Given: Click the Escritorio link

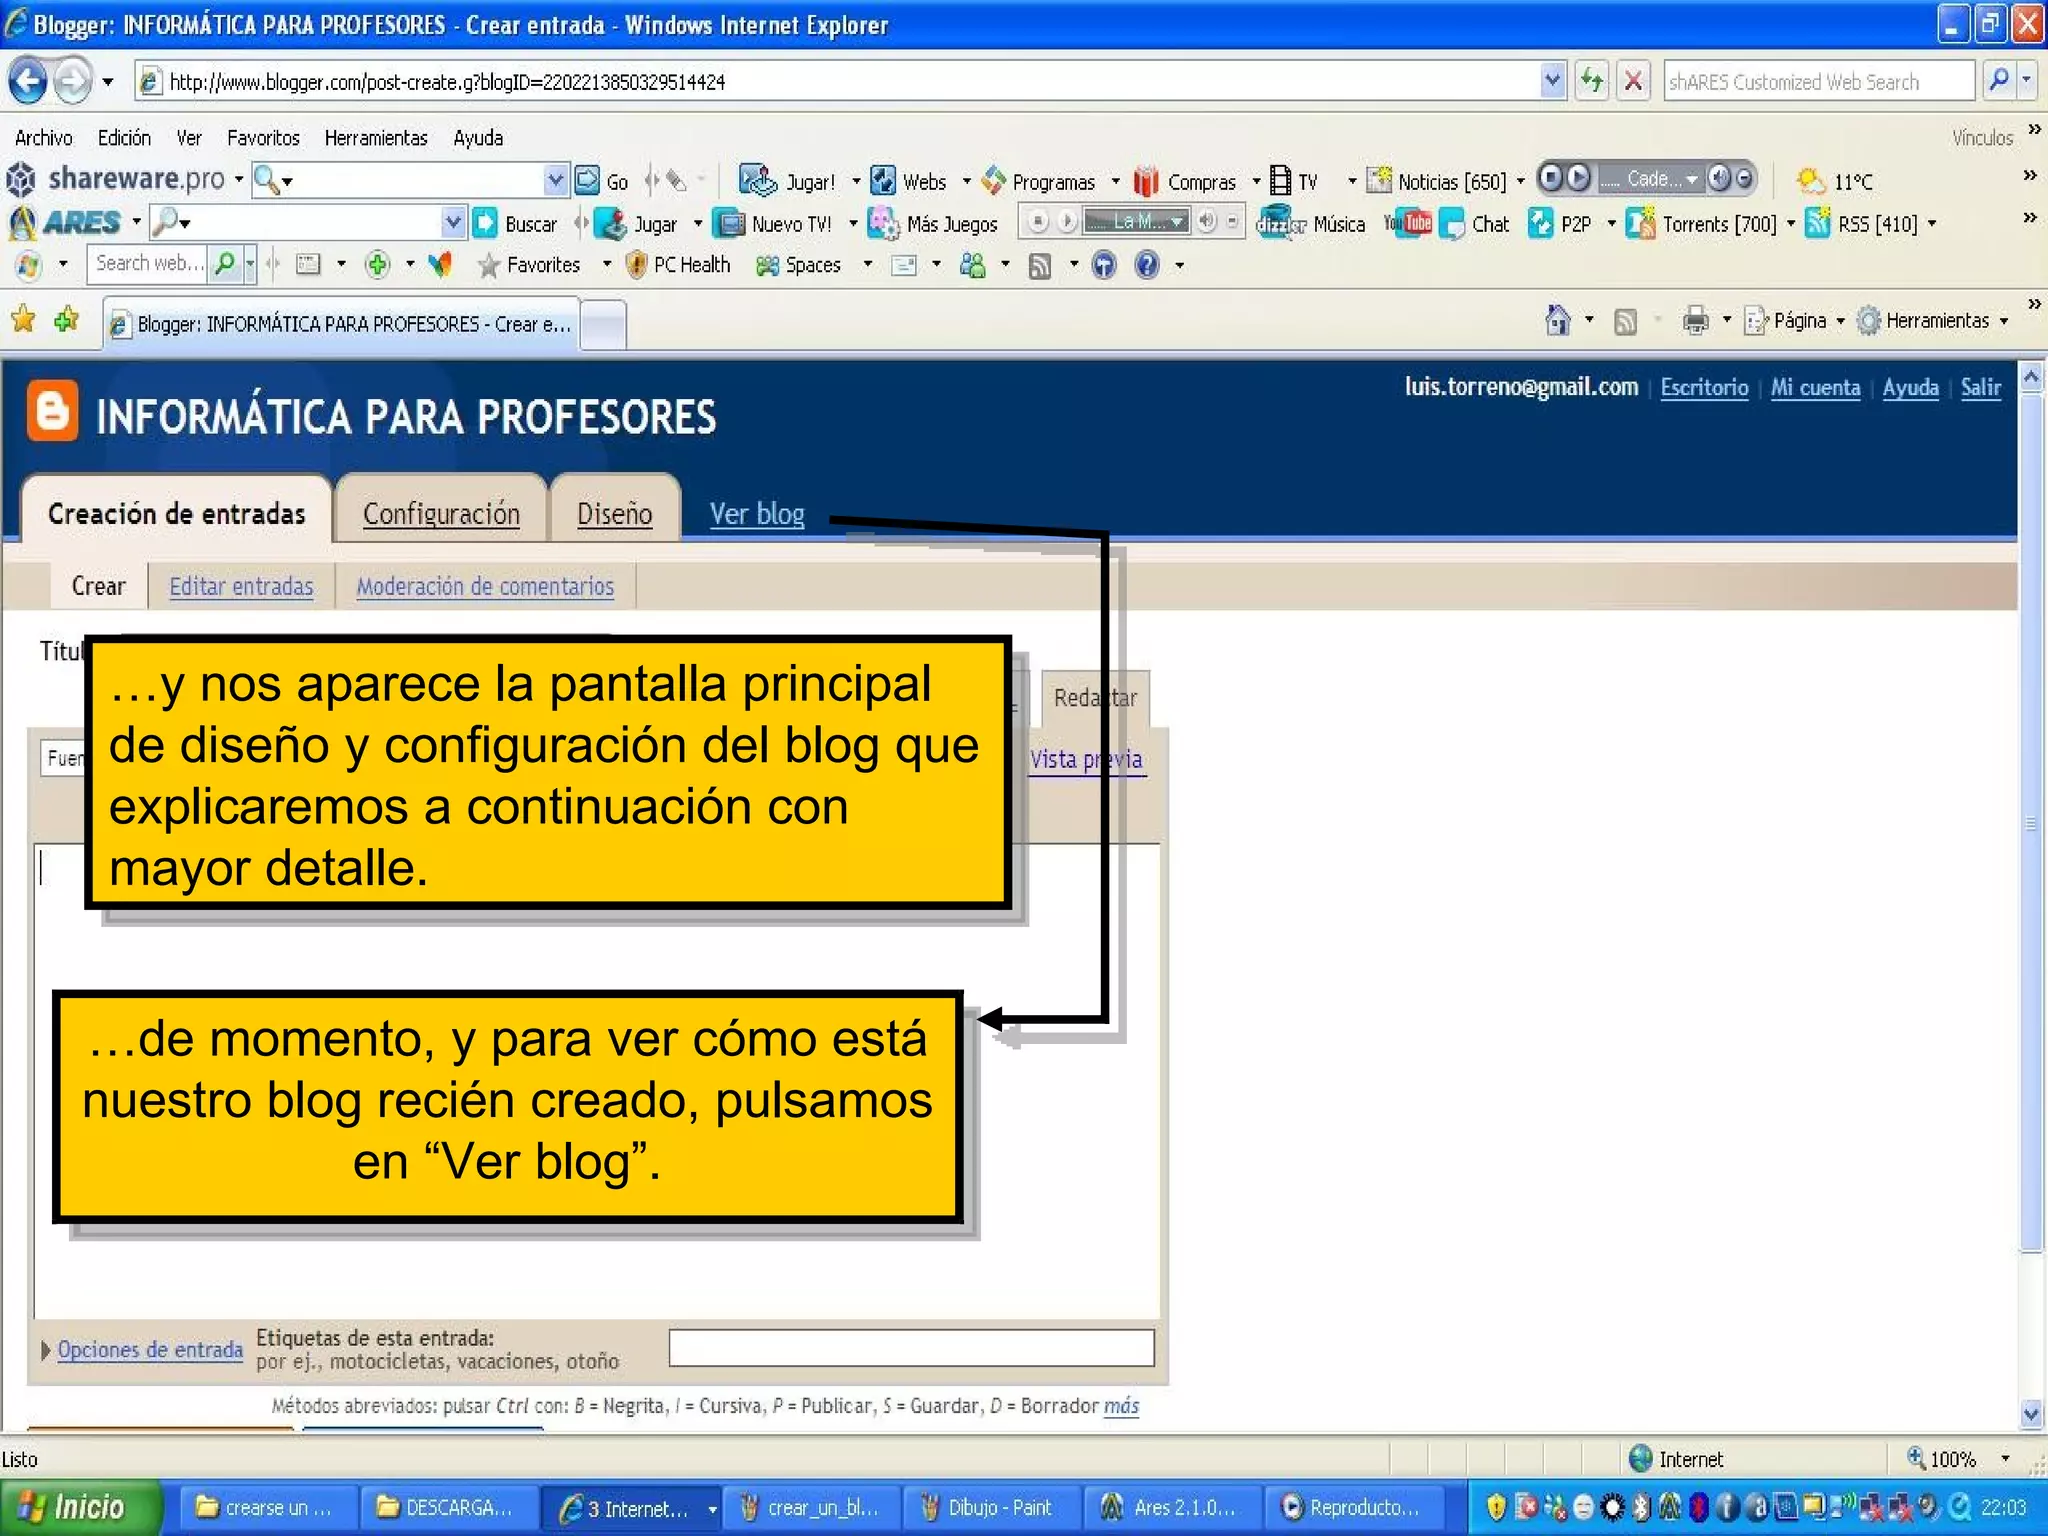Looking at the screenshot, I should tap(1704, 387).
